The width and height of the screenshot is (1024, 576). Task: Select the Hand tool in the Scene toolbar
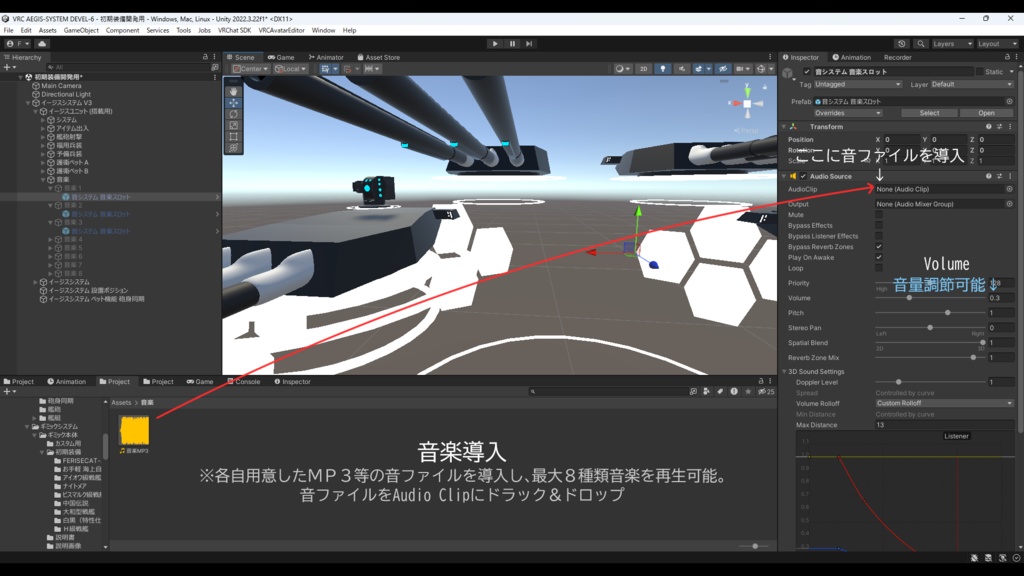(x=233, y=92)
